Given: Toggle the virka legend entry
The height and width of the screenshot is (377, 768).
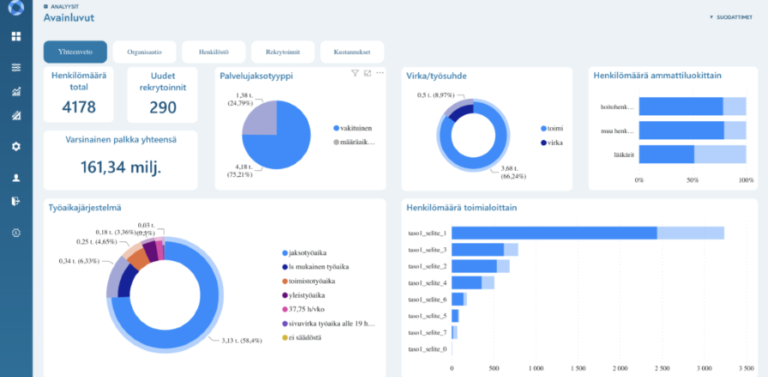Looking at the screenshot, I should 552,143.
